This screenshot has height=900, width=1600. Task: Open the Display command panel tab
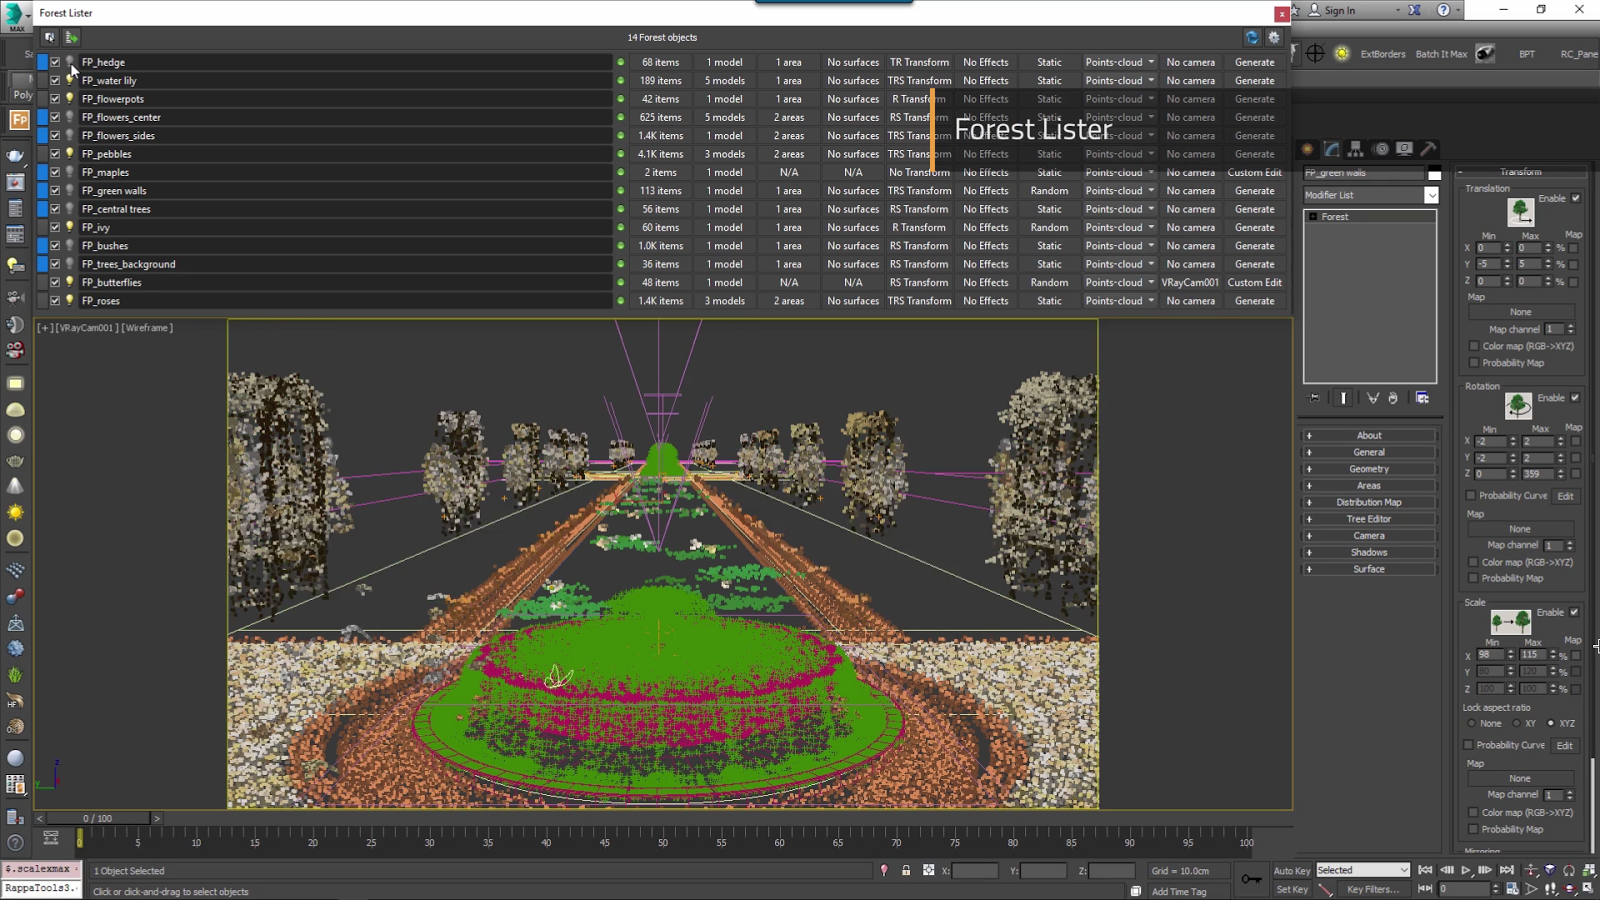pos(1405,149)
